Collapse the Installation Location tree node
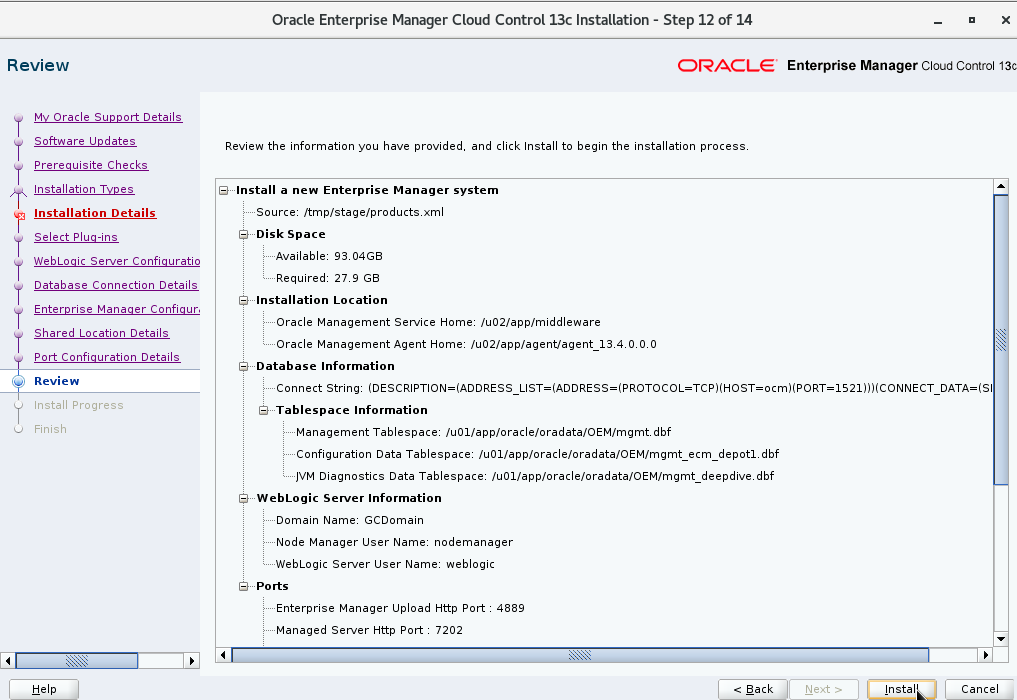 pyautogui.click(x=244, y=300)
